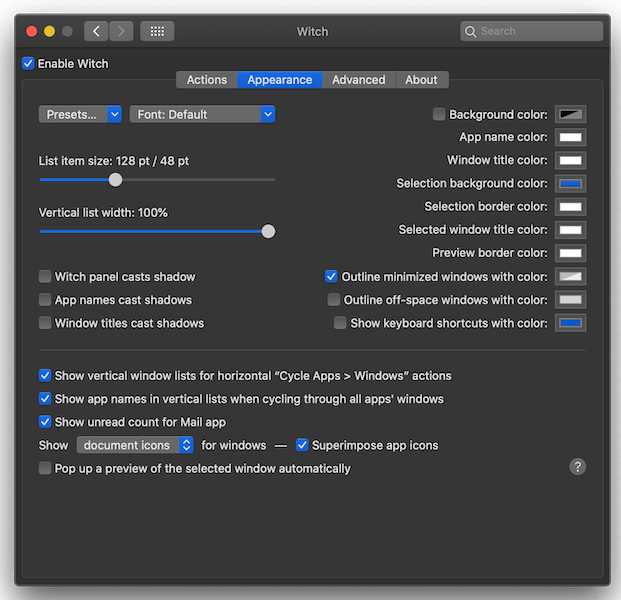Click the red close window button
621x600 pixels.
[32, 31]
